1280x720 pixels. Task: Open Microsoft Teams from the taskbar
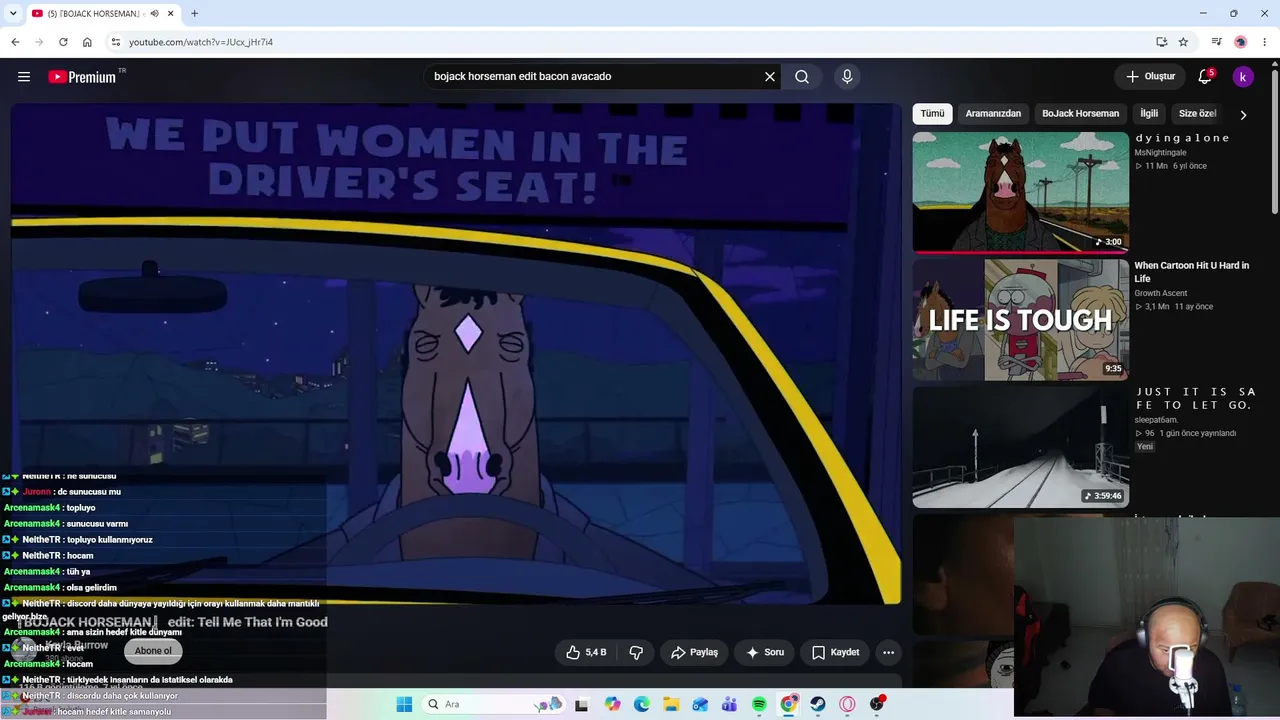pyautogui.click(x=730, y=704)
